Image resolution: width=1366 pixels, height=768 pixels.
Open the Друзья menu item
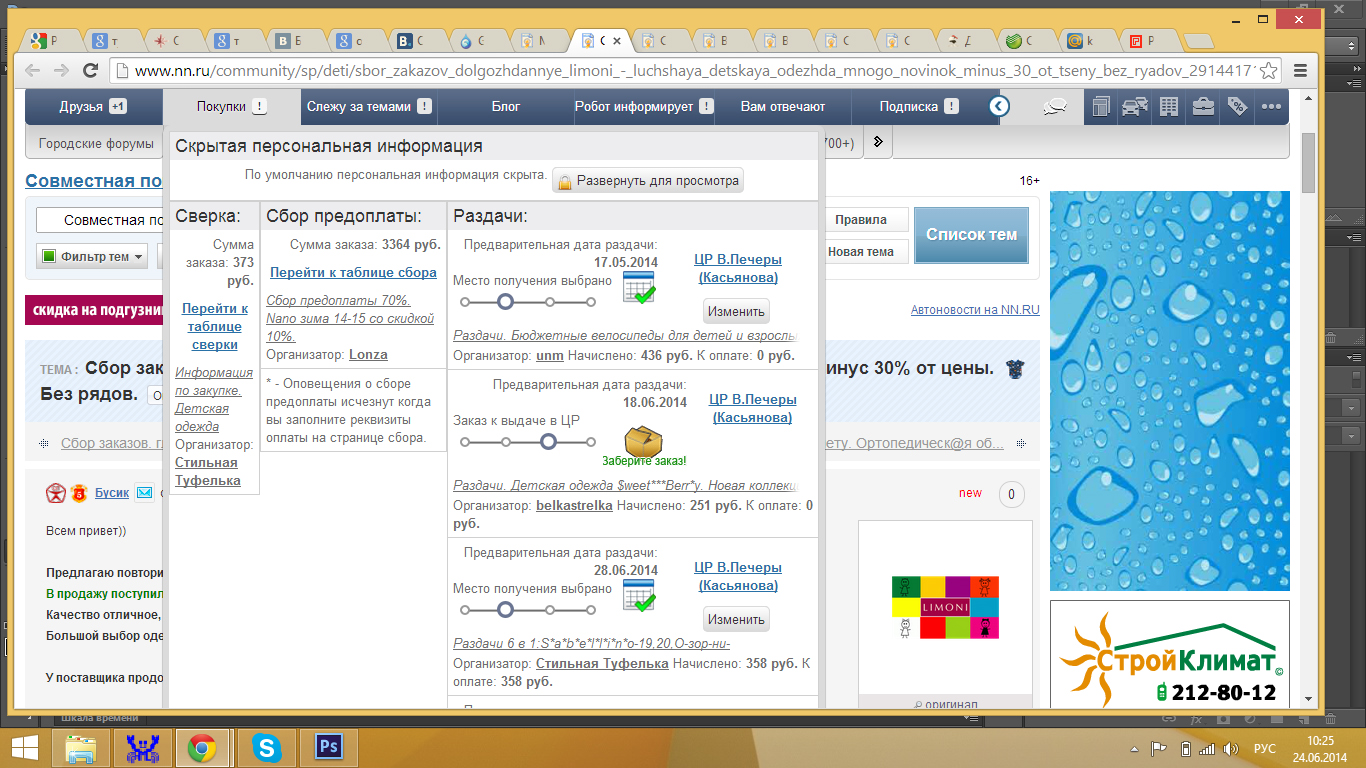[93, 106]
